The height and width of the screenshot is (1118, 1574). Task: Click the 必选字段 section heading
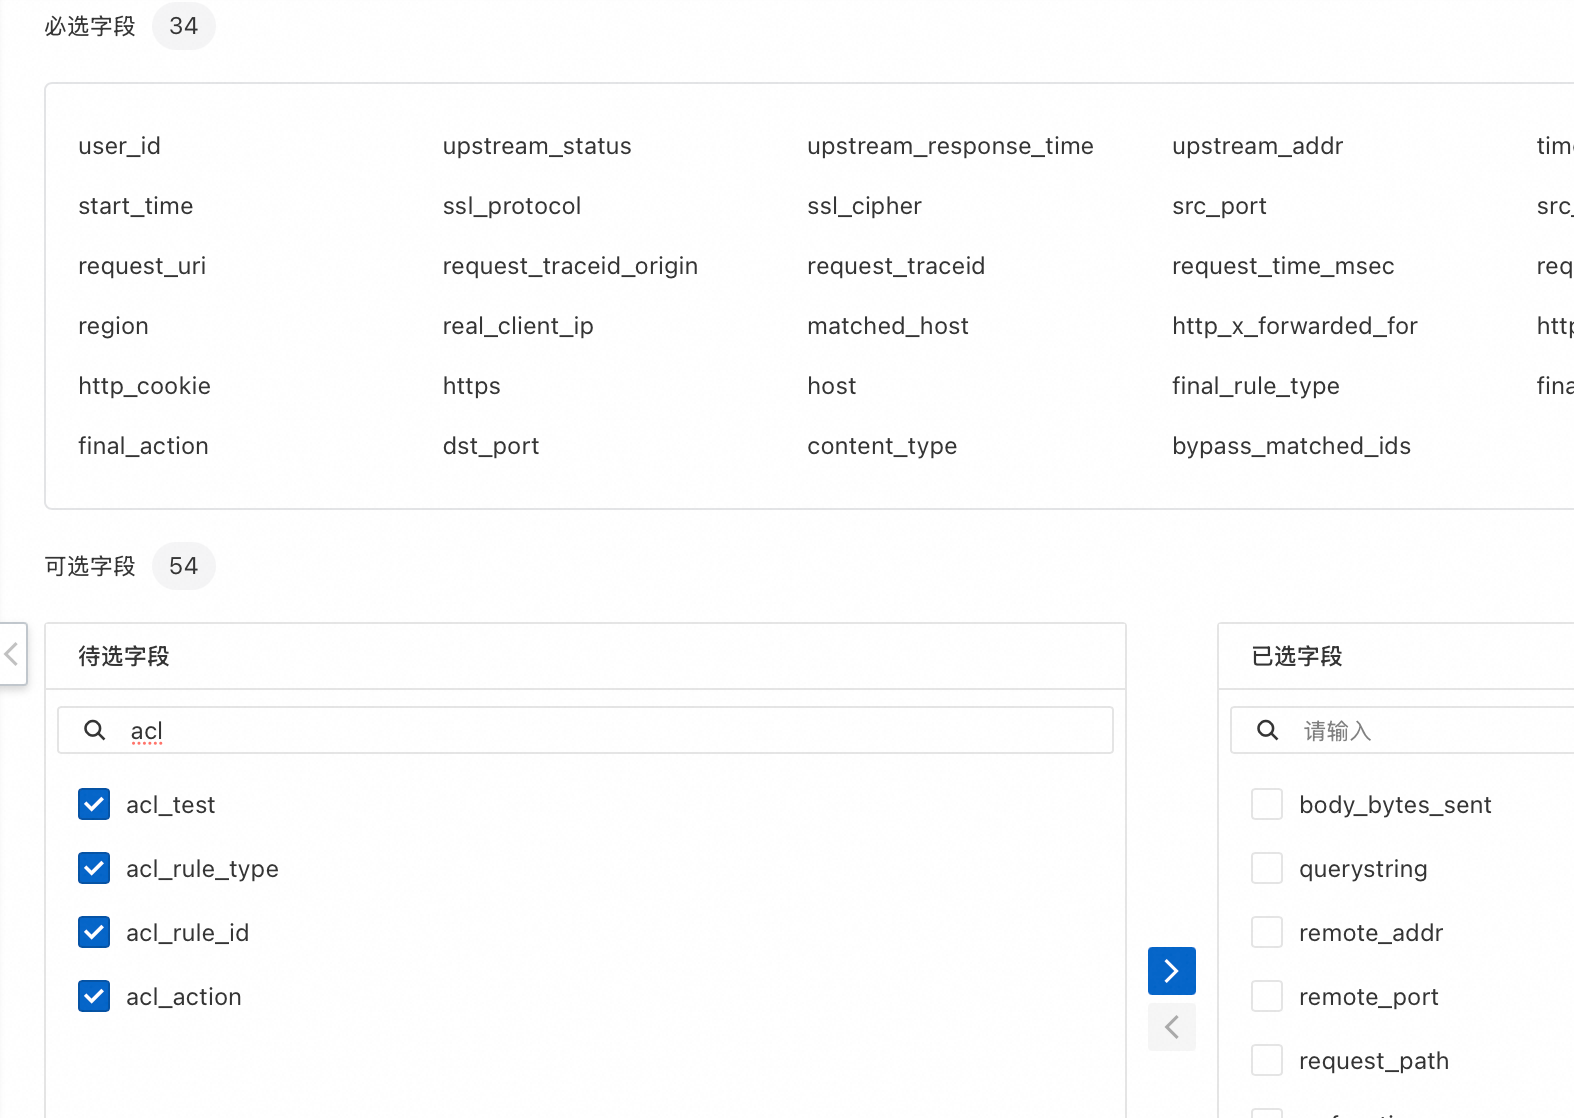90,26
